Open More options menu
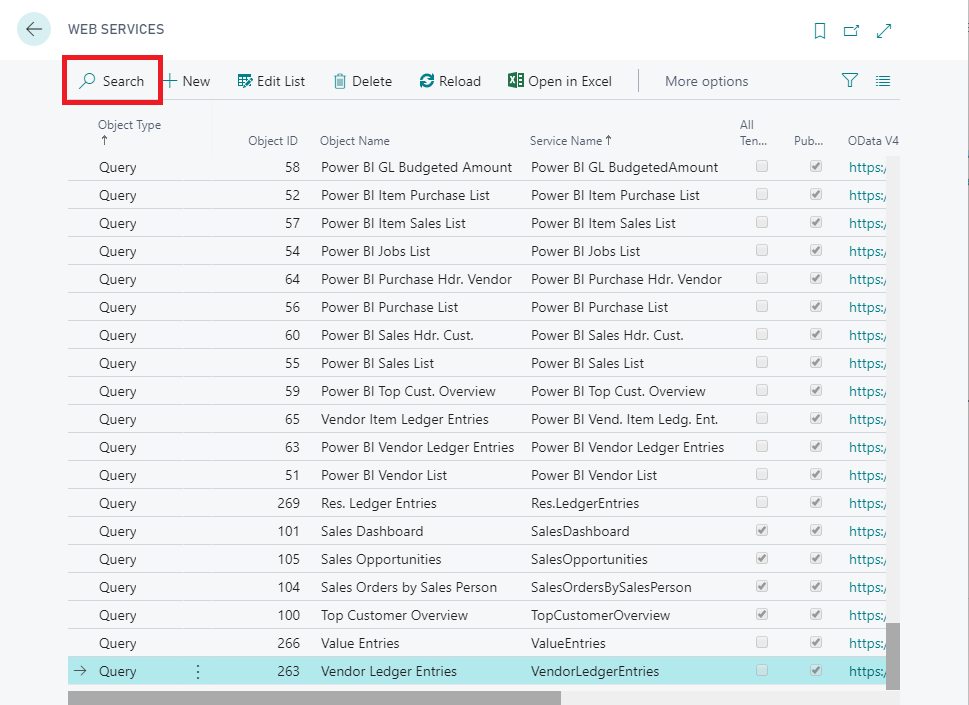Screen dimensions: 969x705 click(x=706, y=81)
